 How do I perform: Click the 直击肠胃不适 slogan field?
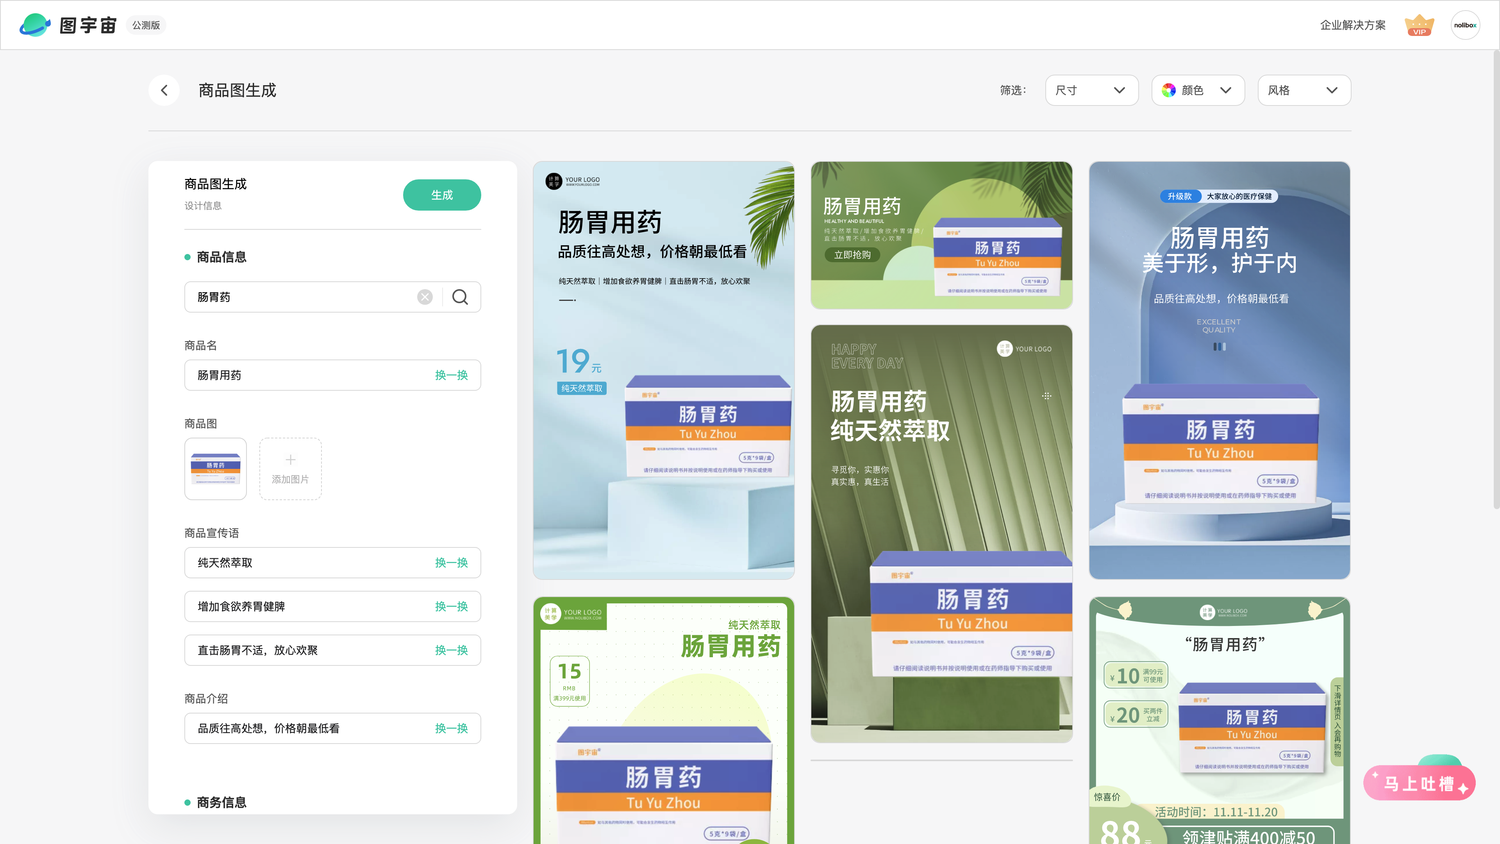tap(332, 650)
